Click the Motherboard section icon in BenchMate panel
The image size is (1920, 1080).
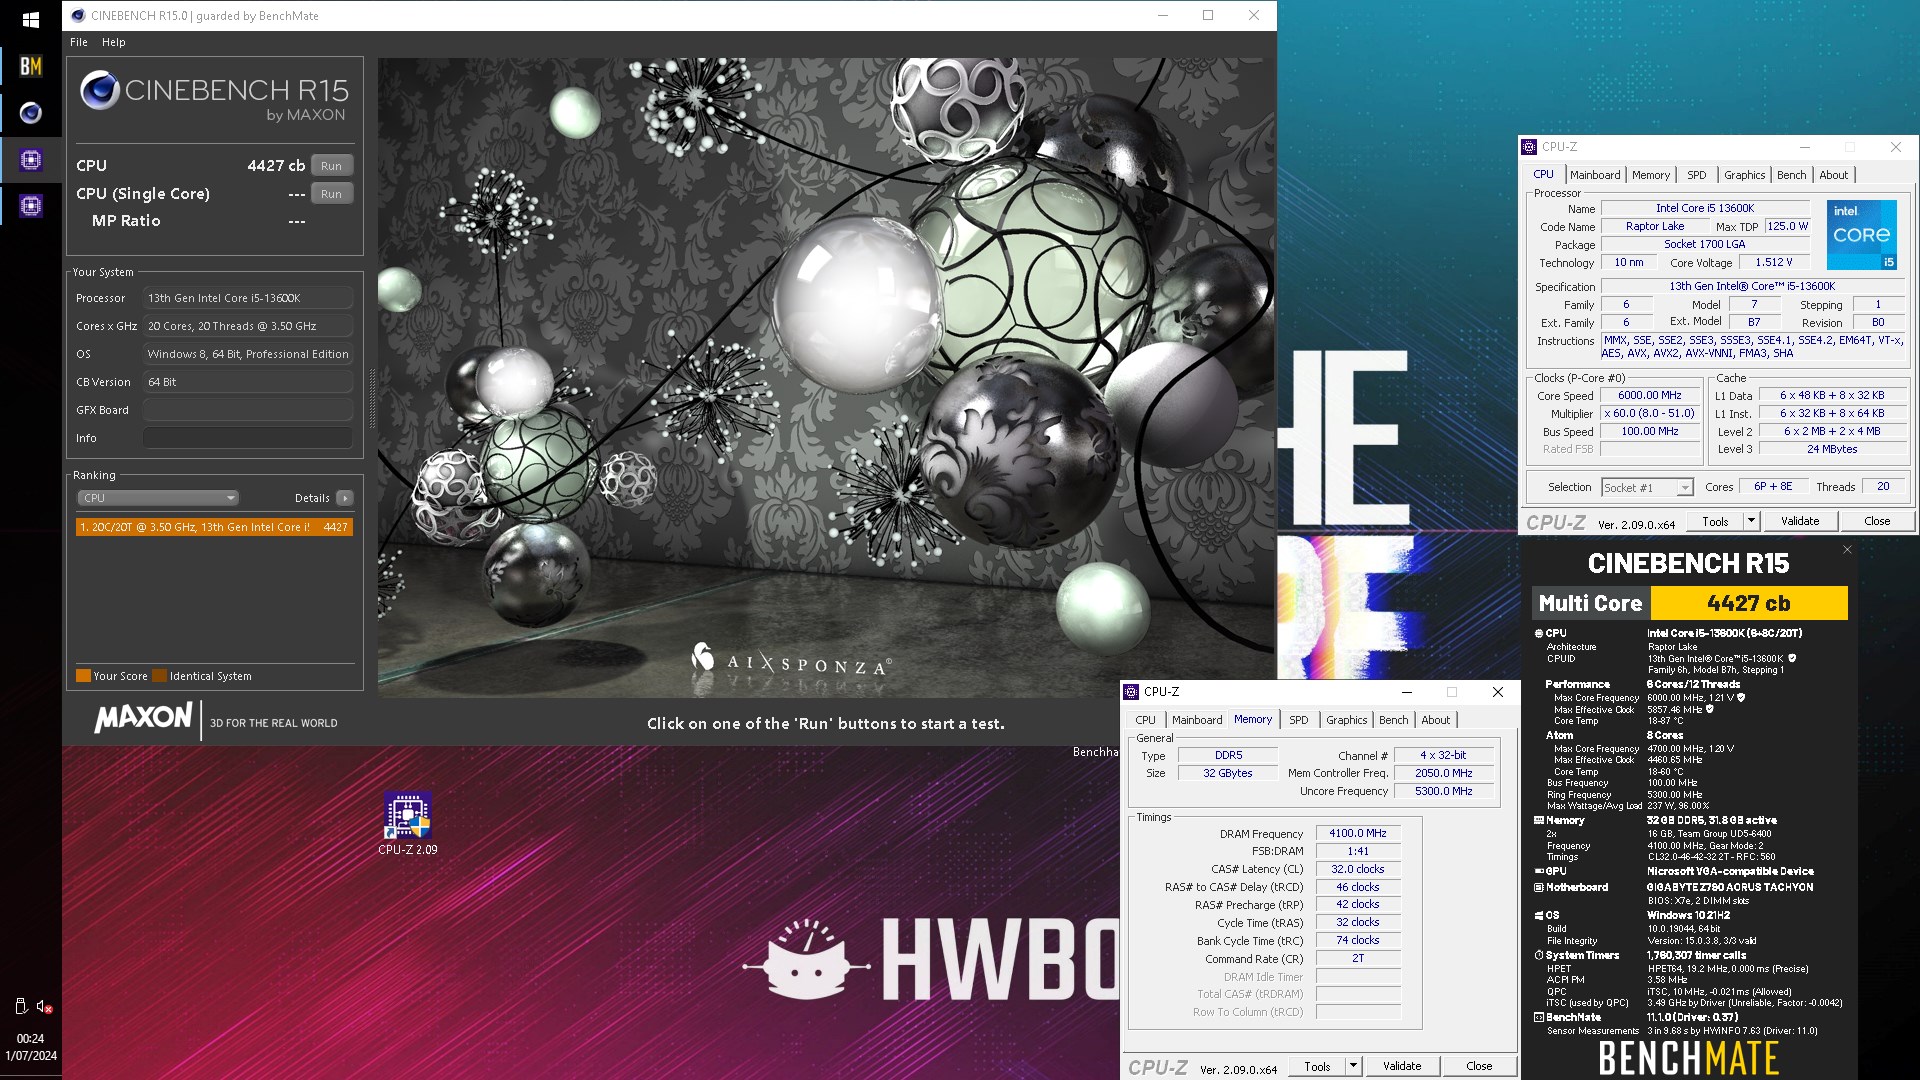(x=1539, y=887)
